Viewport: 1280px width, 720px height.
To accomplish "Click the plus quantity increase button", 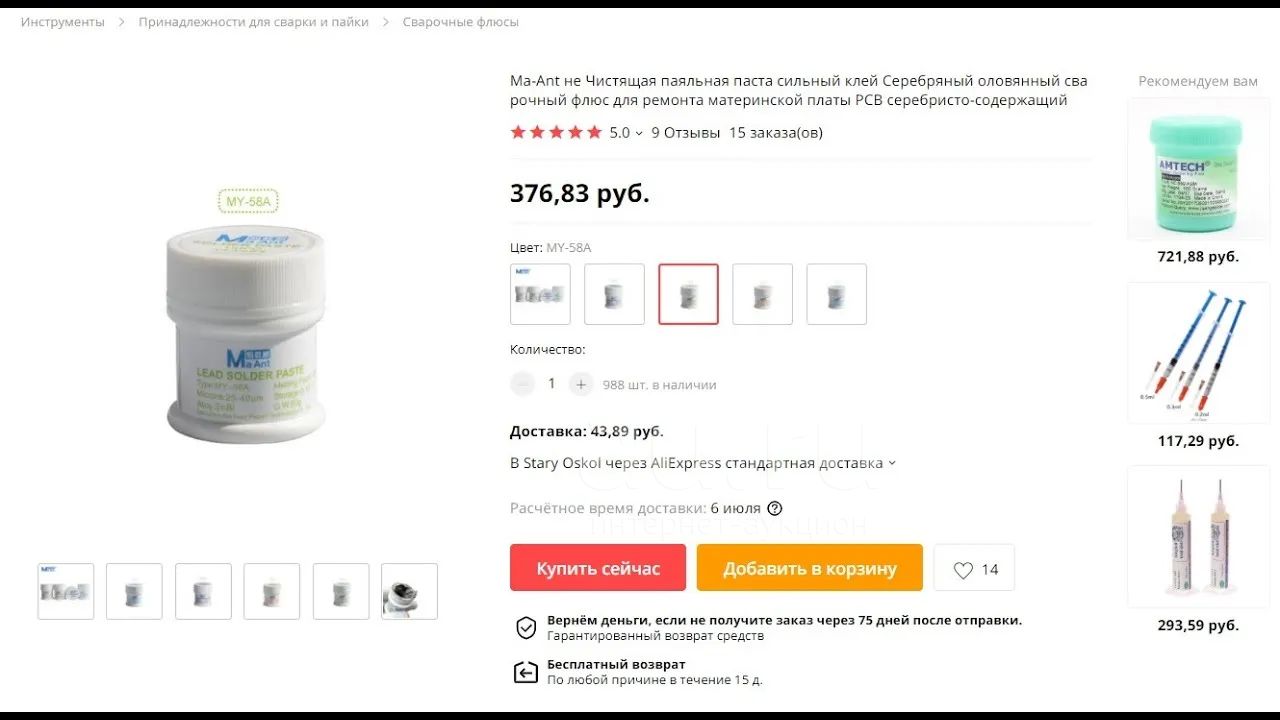I will [581, 384].
